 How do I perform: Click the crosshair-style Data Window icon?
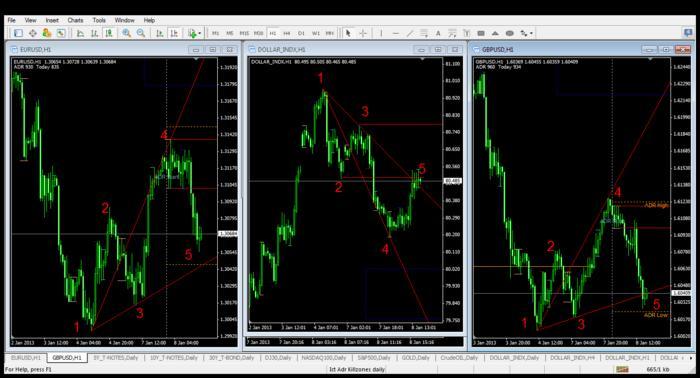[33, 33]
